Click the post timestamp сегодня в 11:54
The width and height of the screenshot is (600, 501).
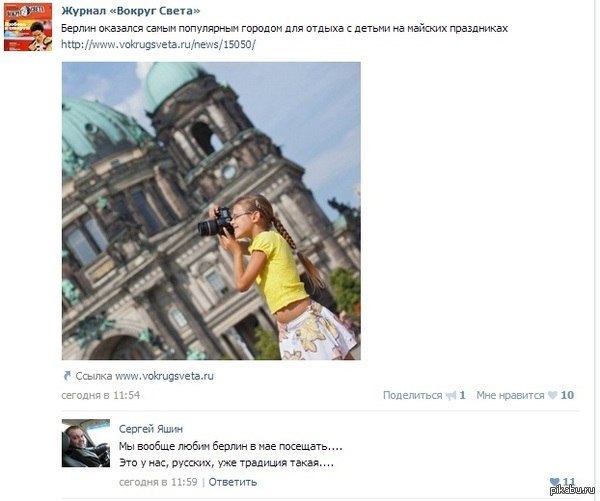pyautogui.click(x=101, y=395)
